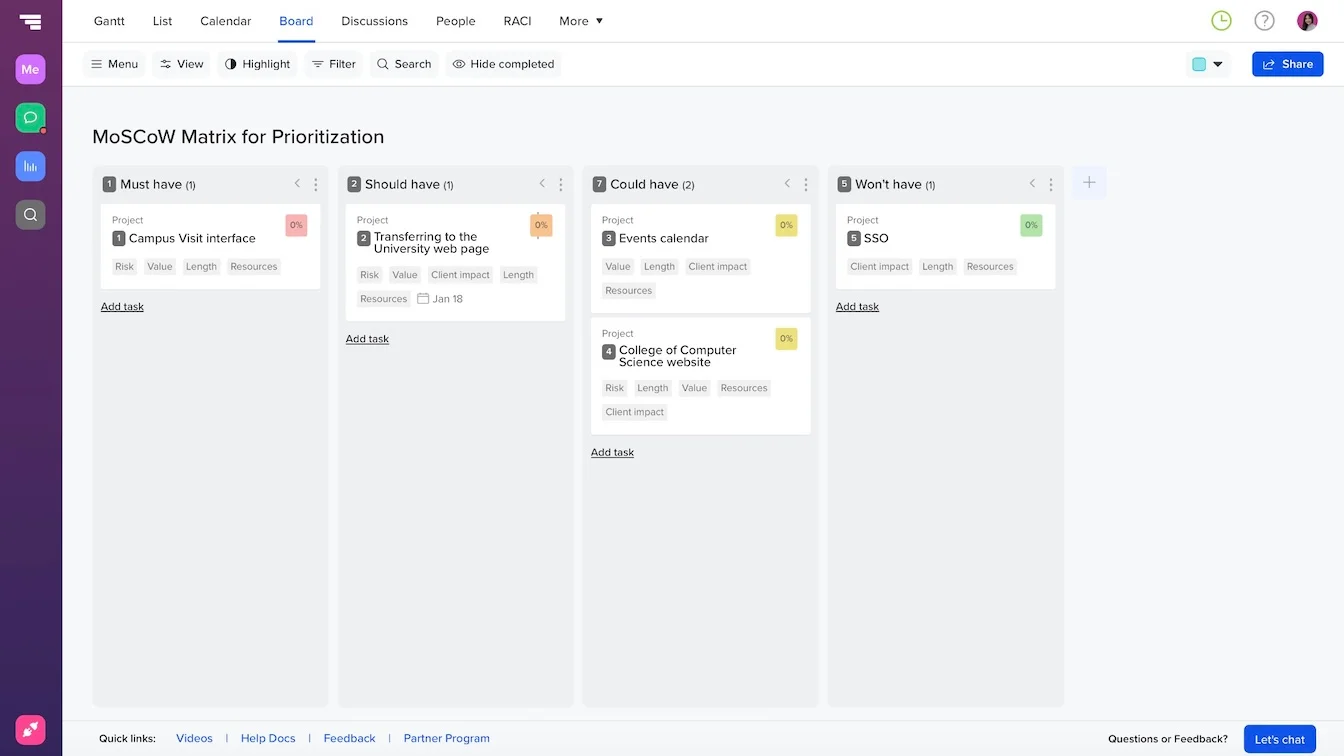The width and height of the screenshot is (1344, 756).
Task: Click the teal color swatch
Action: coord(1199,63)
